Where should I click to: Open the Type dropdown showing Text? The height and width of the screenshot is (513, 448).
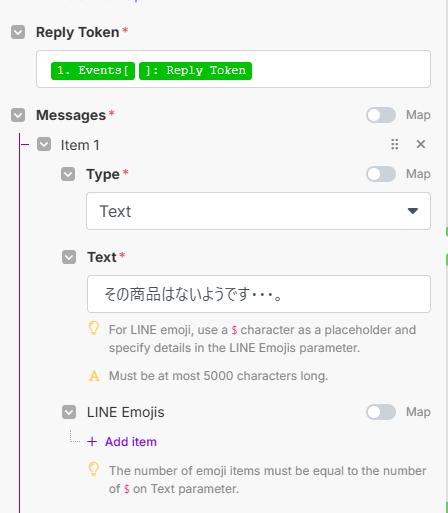coord(258,211)
